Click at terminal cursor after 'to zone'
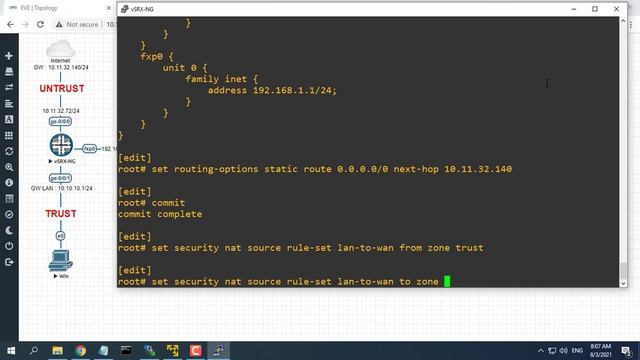Viewport: 640px width, 360px height. (447, 282)
